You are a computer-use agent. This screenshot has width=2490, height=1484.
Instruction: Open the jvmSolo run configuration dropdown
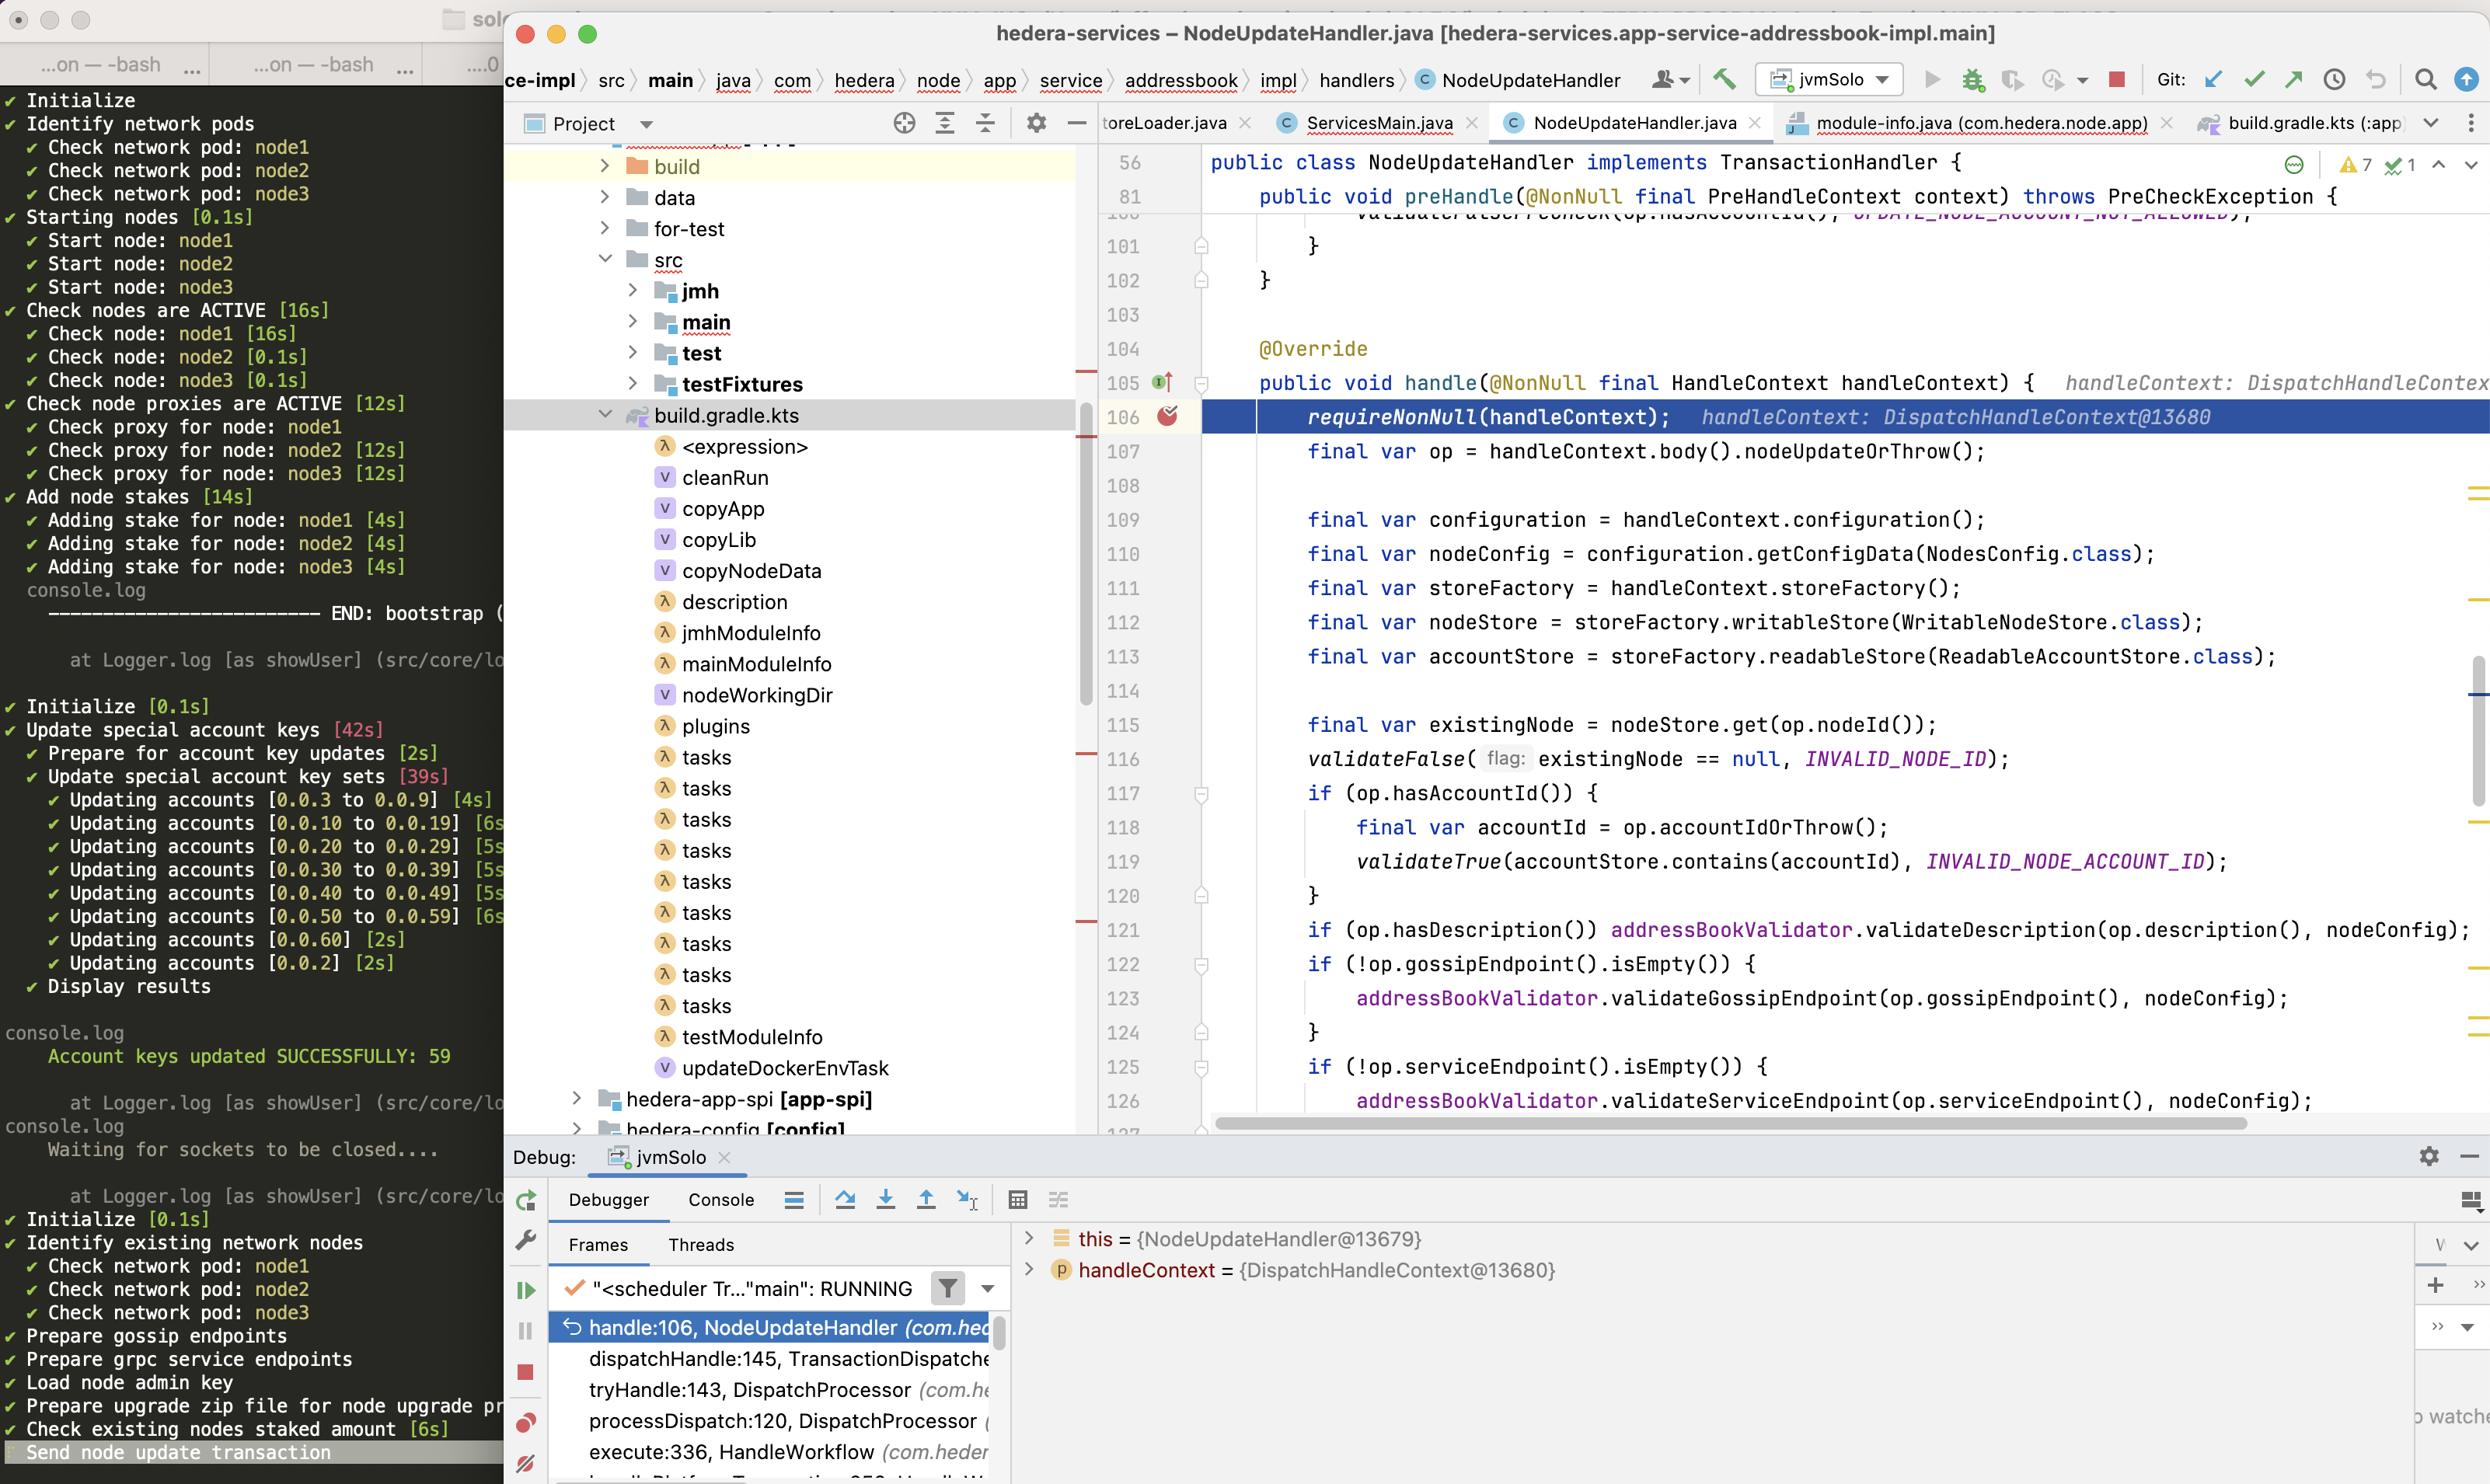click(1883, 79)
